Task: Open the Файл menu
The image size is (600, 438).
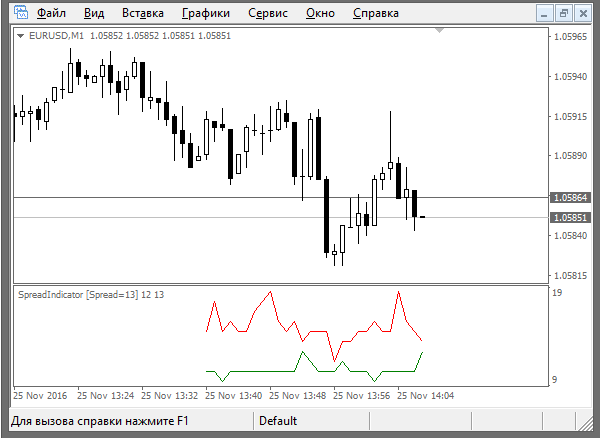Action: 51,13
